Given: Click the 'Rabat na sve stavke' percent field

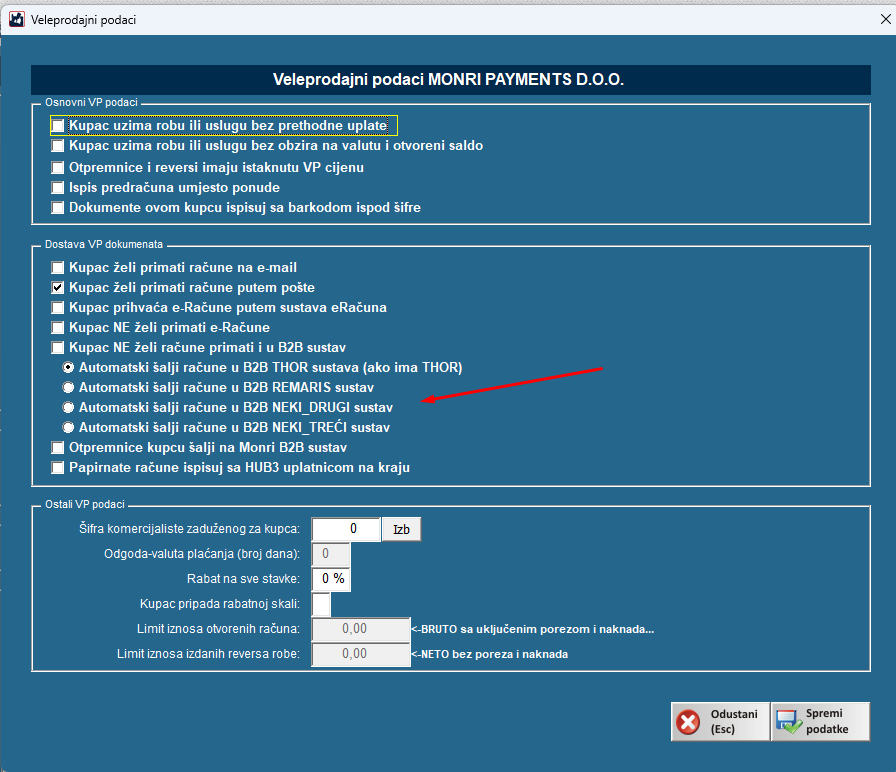Looking at the screenshot, I should click(331, 579).
